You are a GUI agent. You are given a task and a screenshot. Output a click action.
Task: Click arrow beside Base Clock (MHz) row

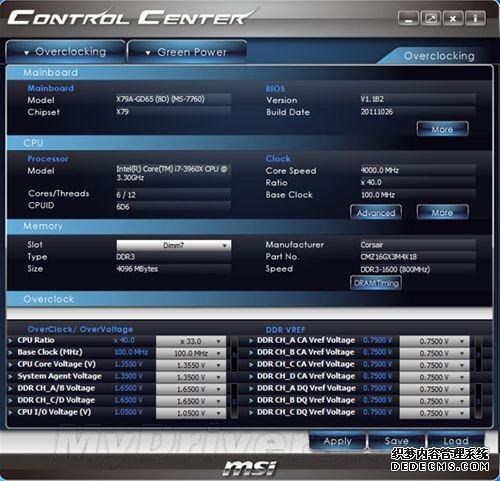click(x=10, y=353)
